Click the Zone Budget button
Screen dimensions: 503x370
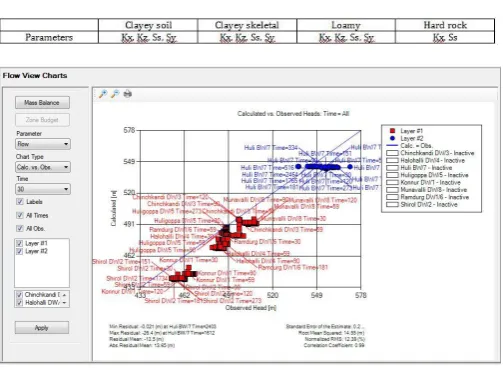[x=42, y=120]
